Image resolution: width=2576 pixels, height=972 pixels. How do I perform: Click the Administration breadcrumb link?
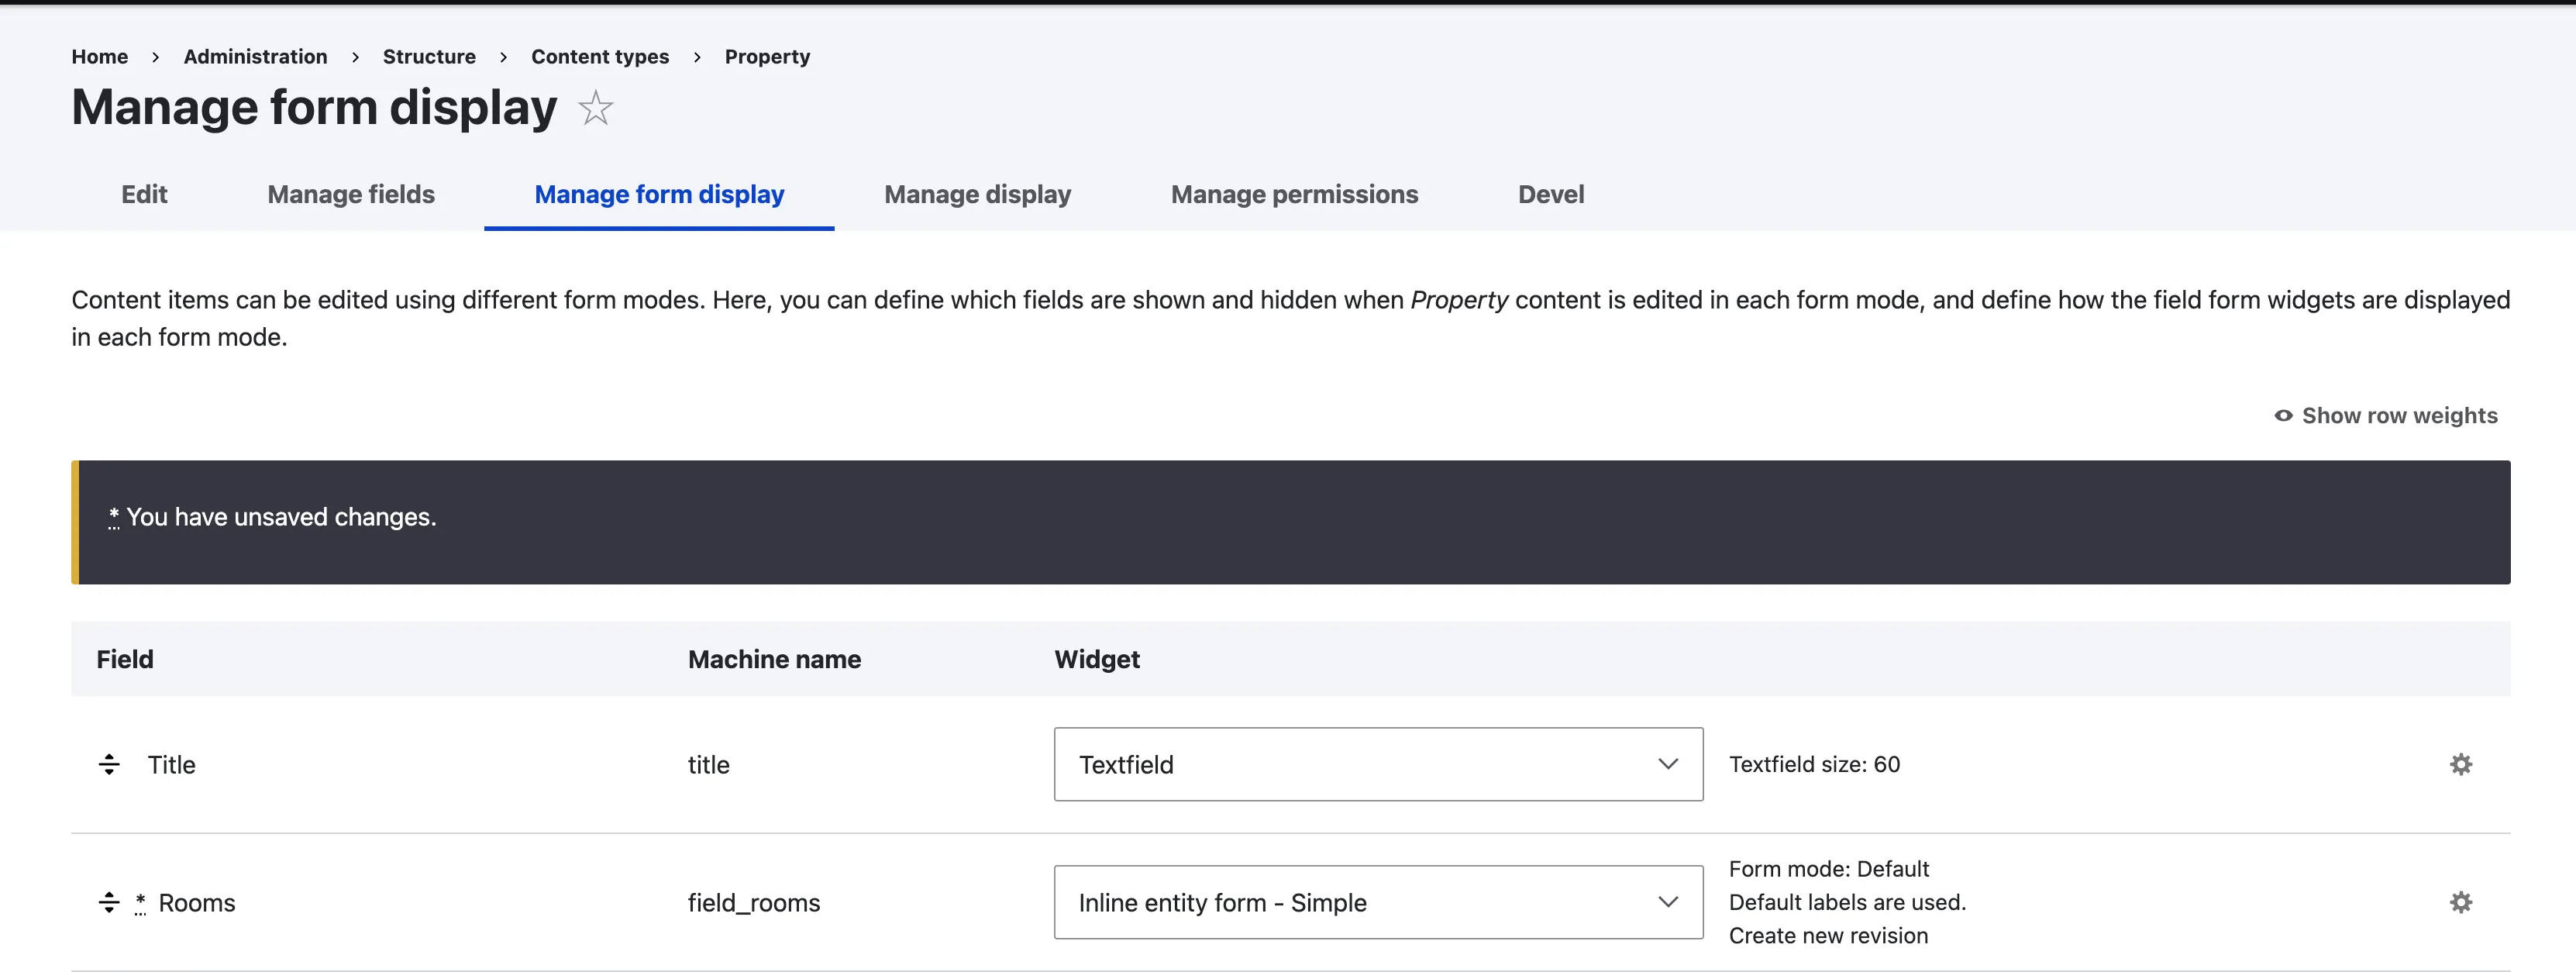tap(255, 57)
